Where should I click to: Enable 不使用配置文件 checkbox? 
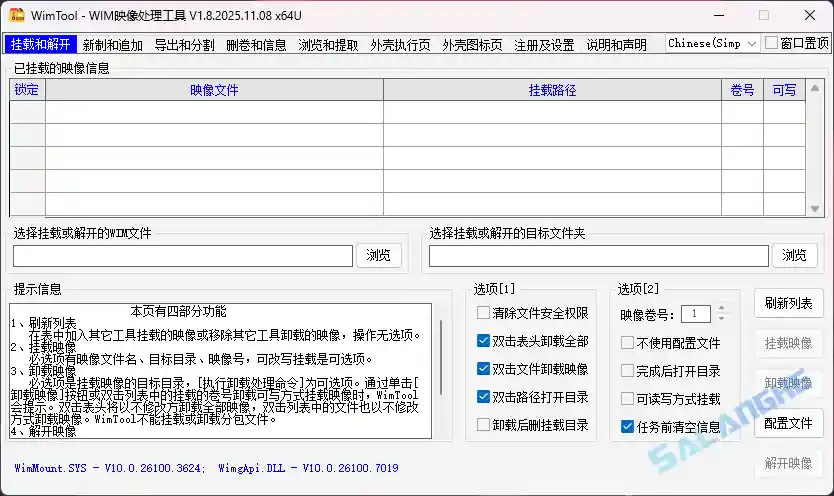coord(628,342)
